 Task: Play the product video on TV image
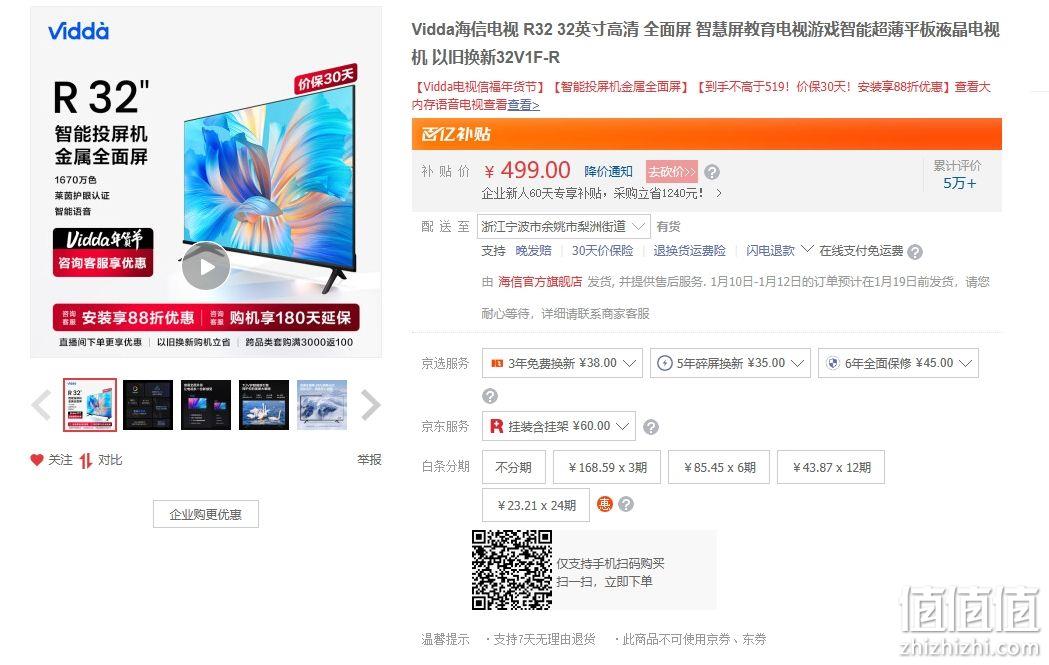click(206, 266)
